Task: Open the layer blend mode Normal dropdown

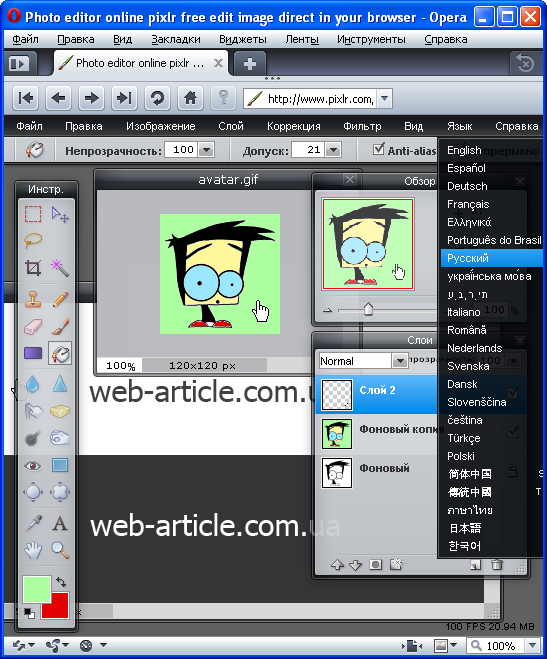Action: tap(400, 361)
